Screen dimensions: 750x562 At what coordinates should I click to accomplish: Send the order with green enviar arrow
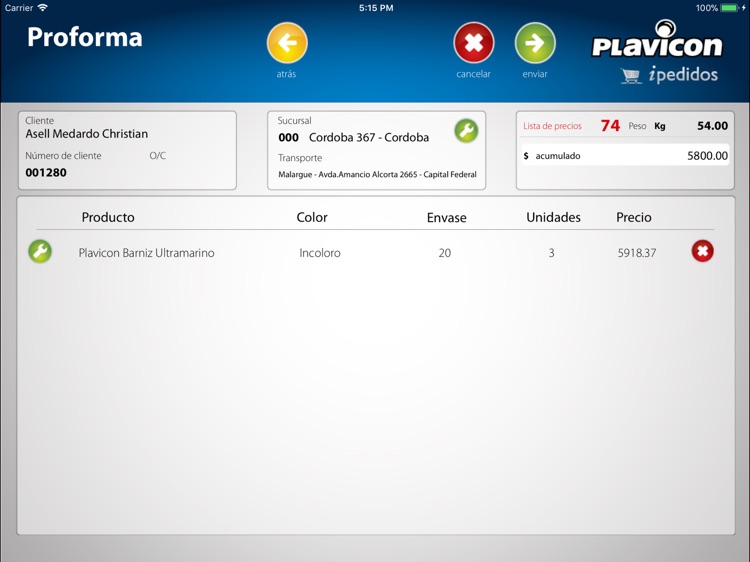[535, 43]
